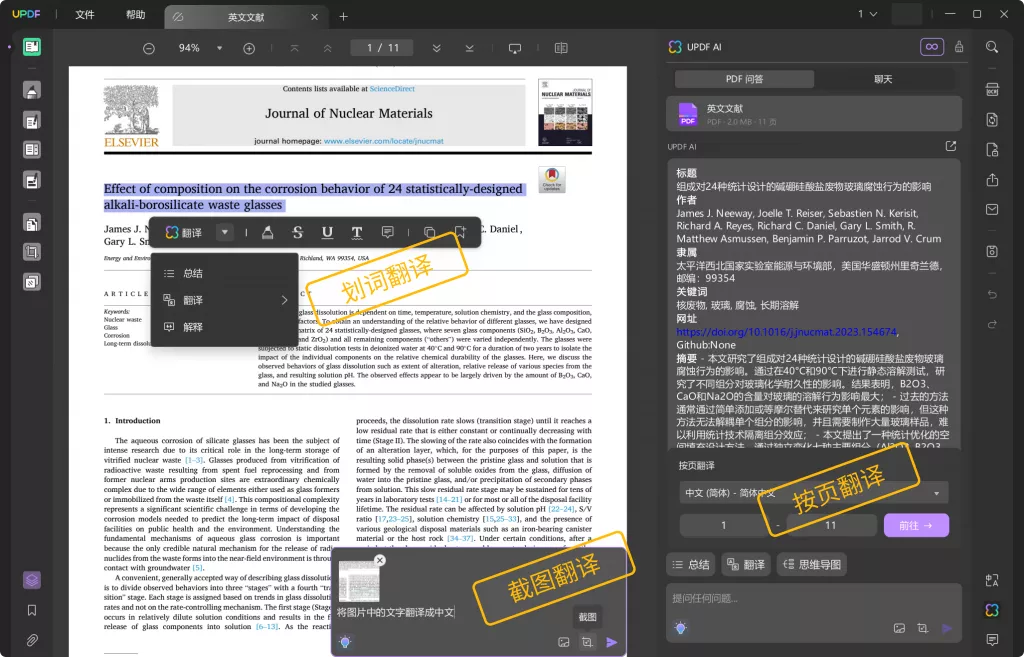This screenshot has width=1024, height=657.
Task: Apply strikethrough from the floating toolbar
Action: [297, 232]
